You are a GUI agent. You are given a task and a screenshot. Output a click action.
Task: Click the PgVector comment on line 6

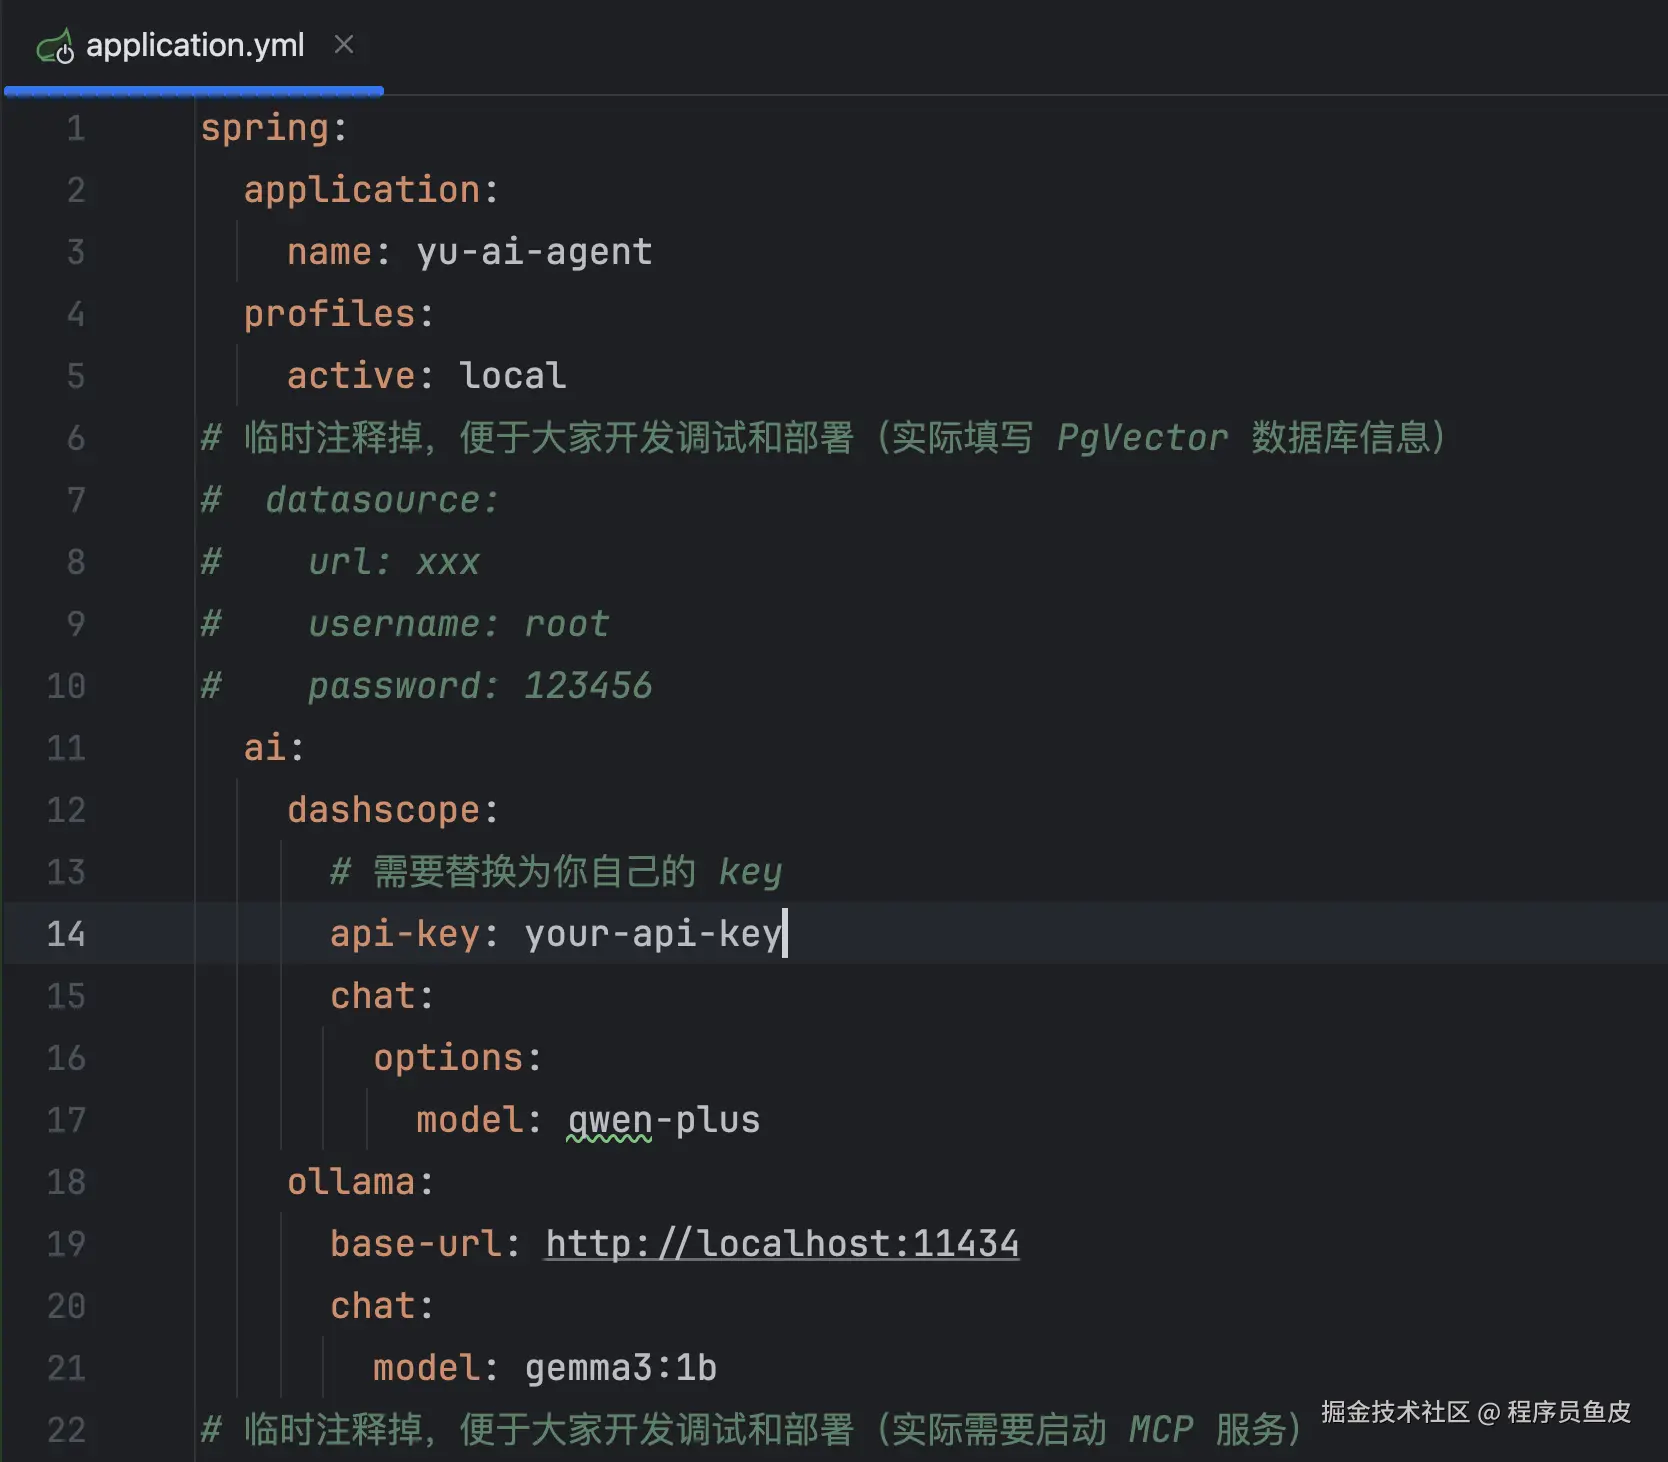pos(1142,438)
